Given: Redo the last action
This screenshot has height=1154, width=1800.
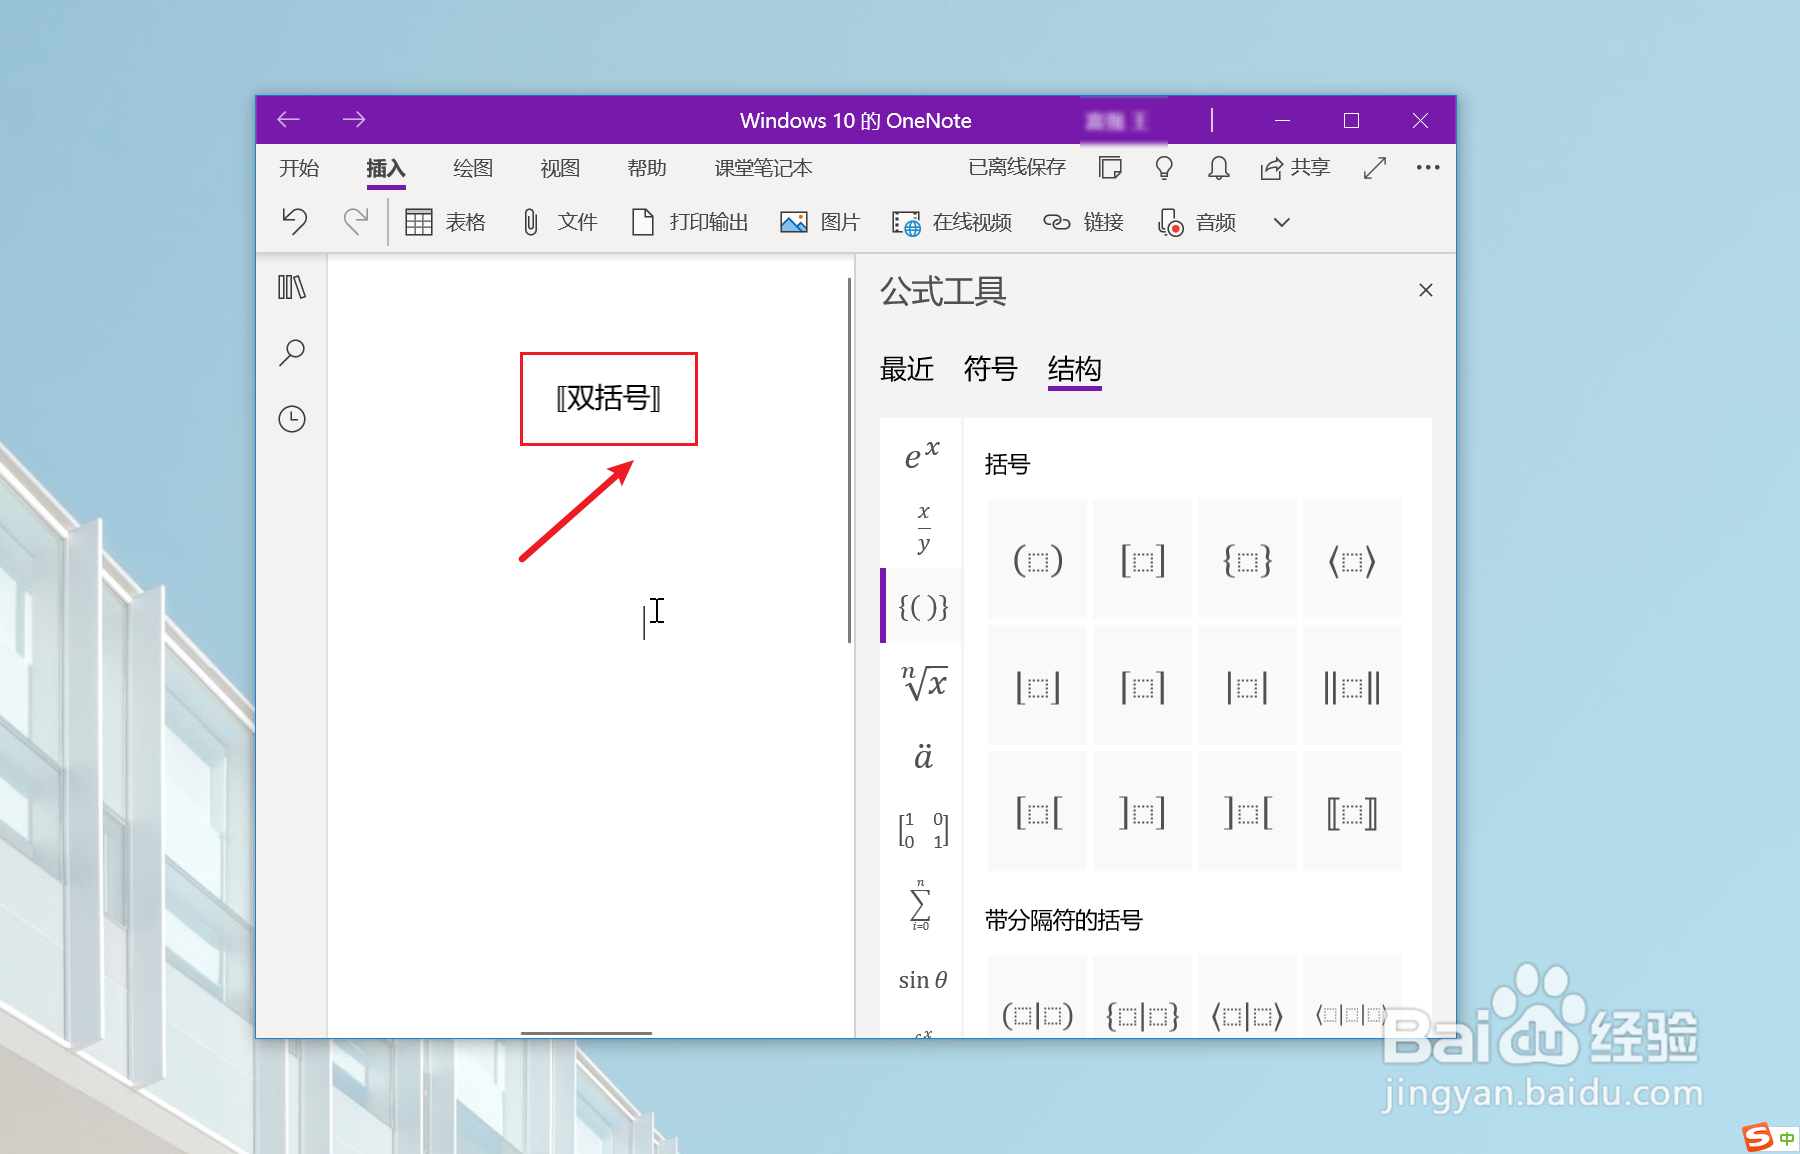Looking at the screenshot, I should click(356, 221).
